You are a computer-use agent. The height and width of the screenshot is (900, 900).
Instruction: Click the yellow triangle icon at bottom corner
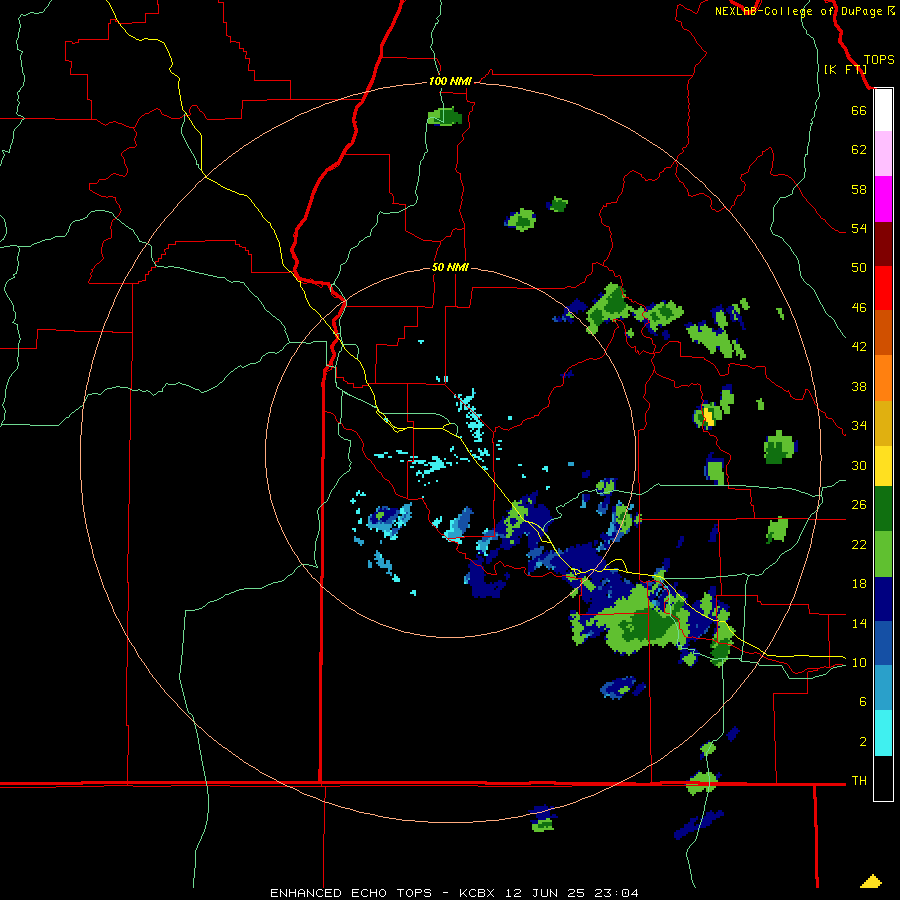[871, 881]
